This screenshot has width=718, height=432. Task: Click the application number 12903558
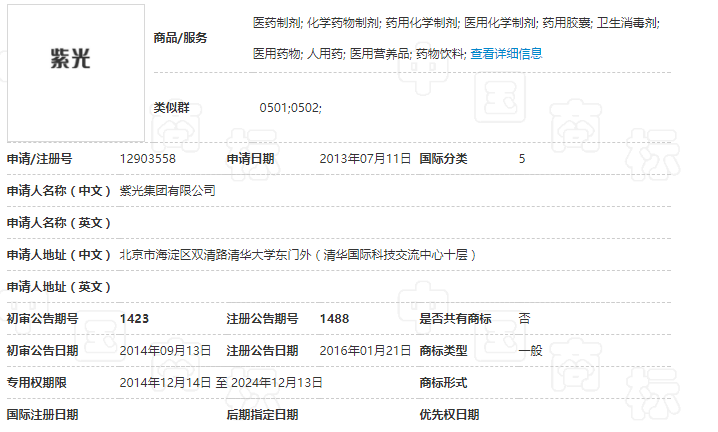(147, 158)
